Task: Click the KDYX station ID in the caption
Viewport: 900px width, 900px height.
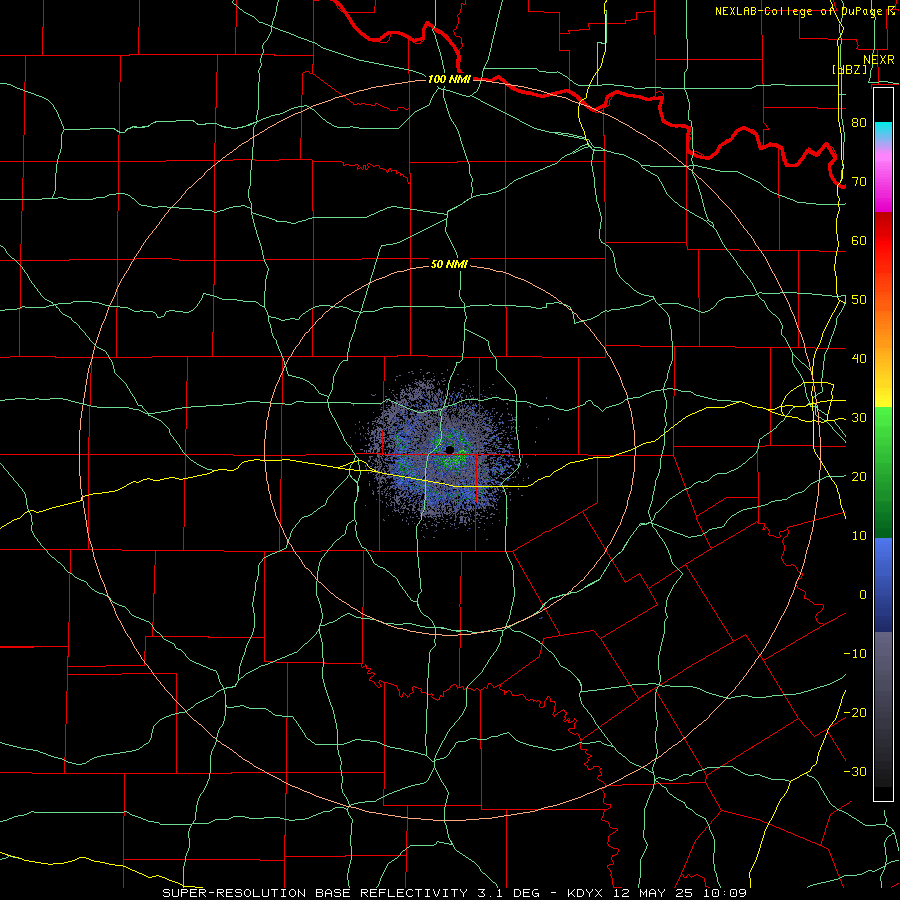Action: pos(585,893)
